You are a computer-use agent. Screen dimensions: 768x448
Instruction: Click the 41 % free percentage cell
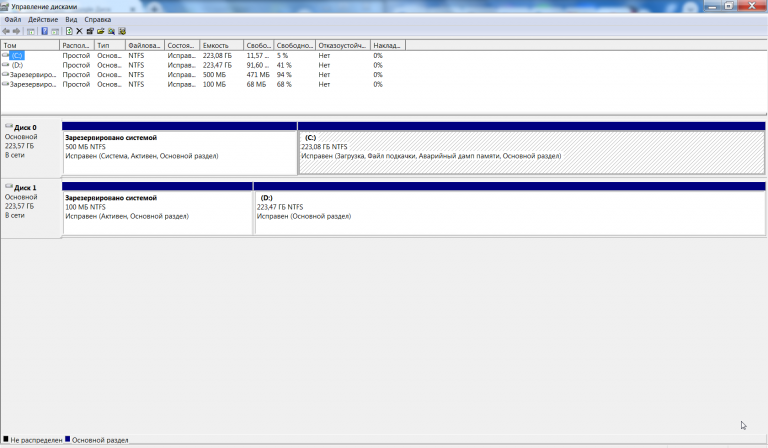pyautogui.click(x=284, y=65)
